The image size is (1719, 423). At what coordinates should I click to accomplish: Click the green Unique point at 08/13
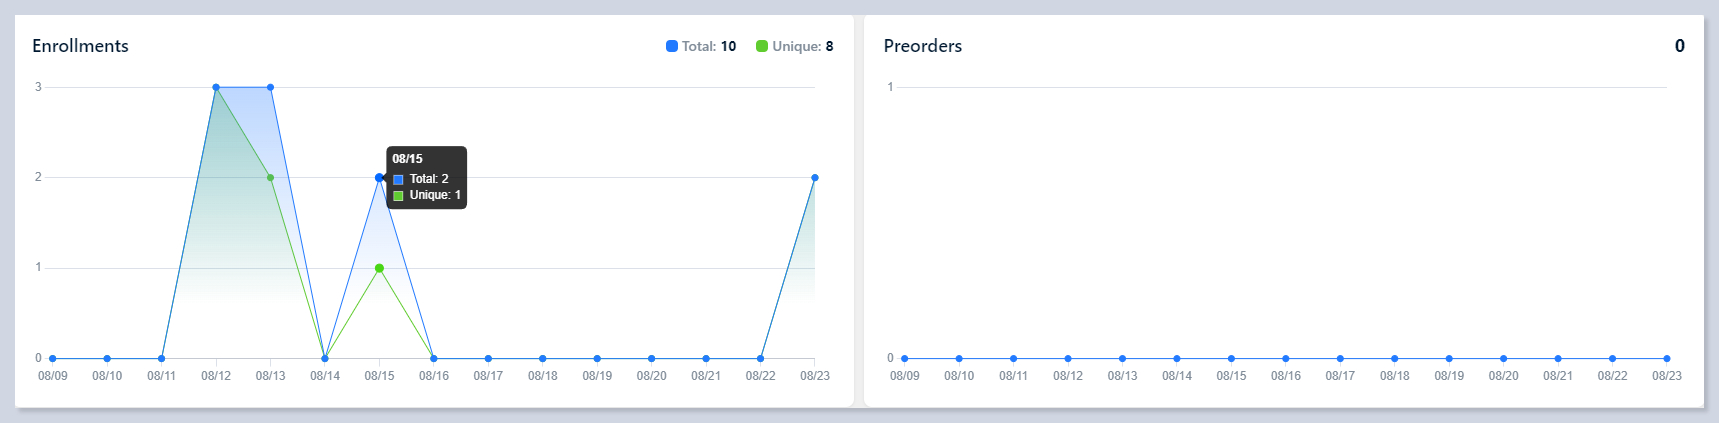270,178
